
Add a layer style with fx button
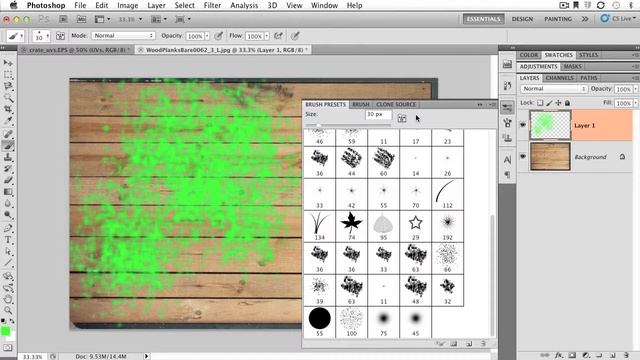coord(558,356)
